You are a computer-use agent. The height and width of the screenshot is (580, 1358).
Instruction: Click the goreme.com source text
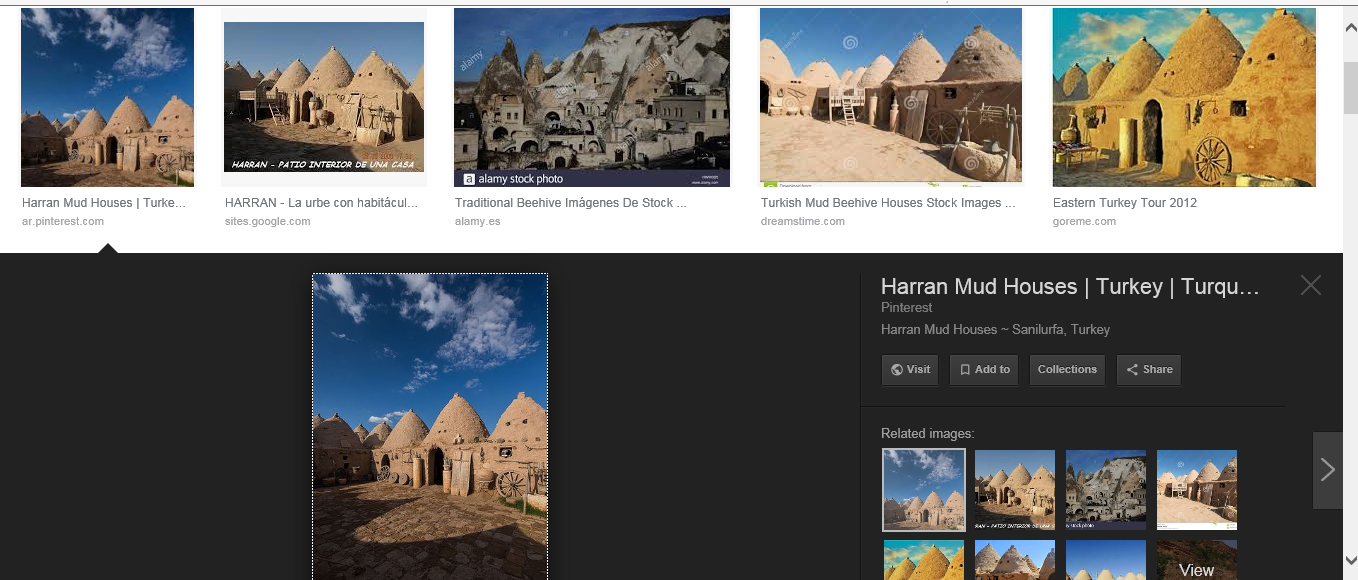click(1084, 221)
